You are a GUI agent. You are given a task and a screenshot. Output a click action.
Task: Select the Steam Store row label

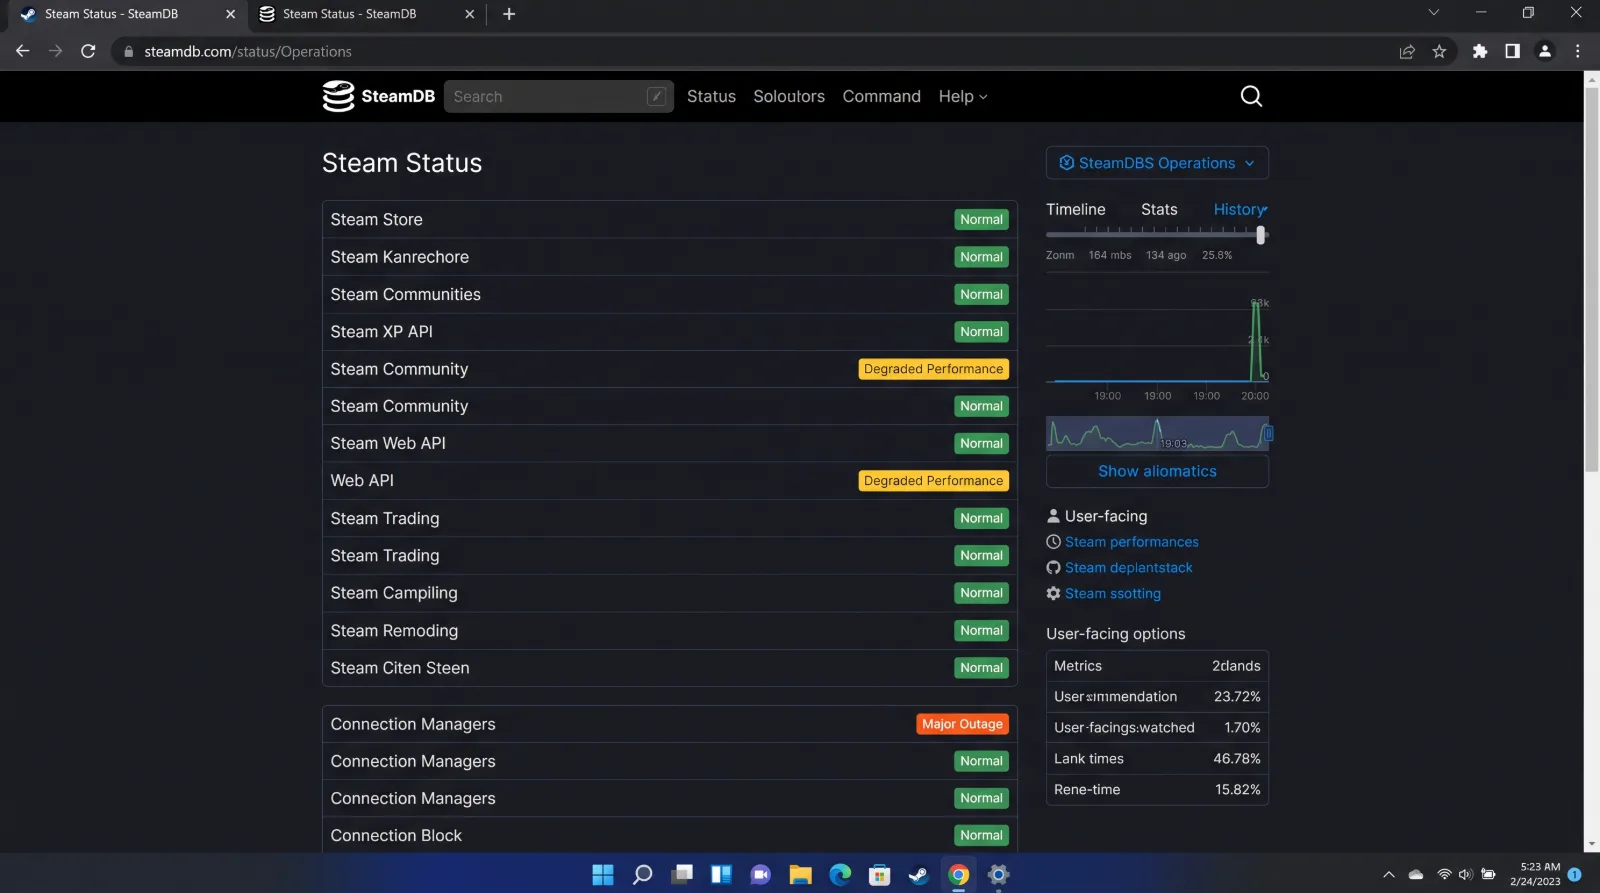click(377, 219)
